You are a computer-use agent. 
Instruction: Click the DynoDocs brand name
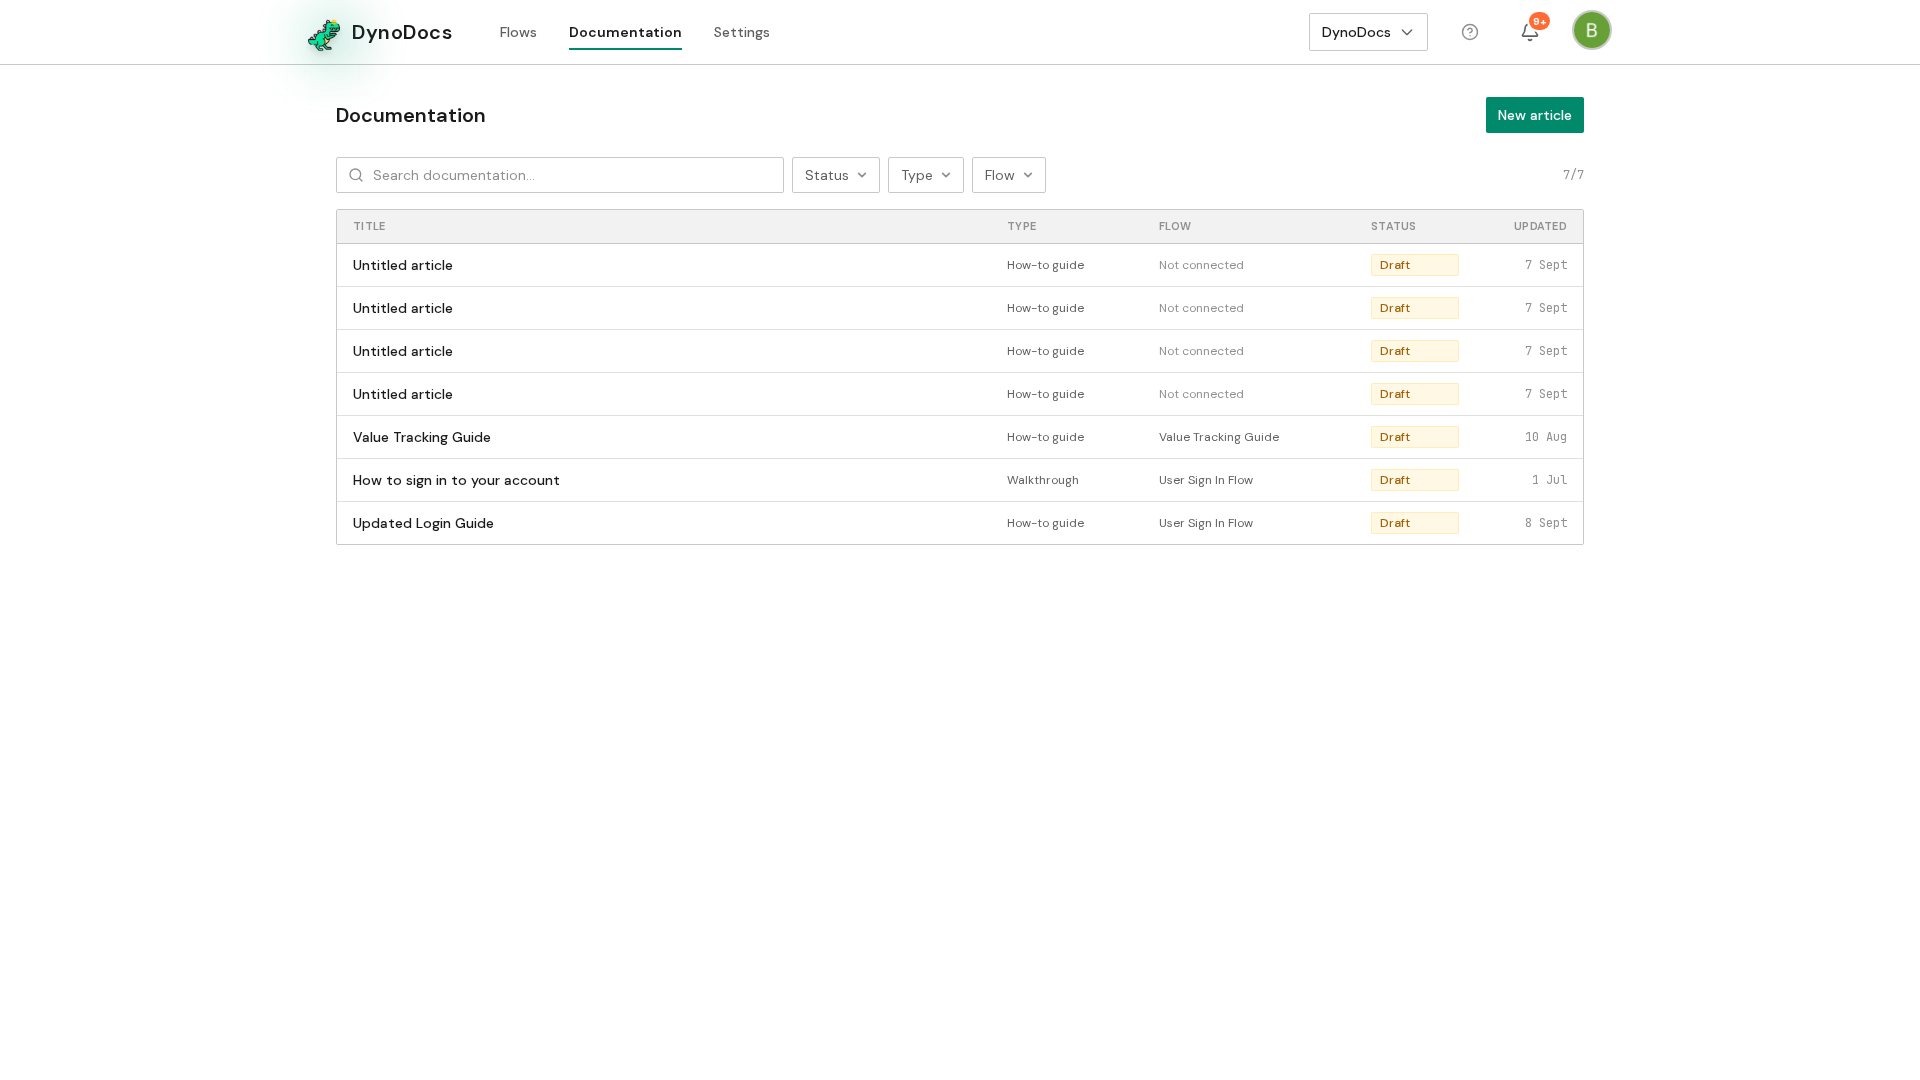pos(402,32)
